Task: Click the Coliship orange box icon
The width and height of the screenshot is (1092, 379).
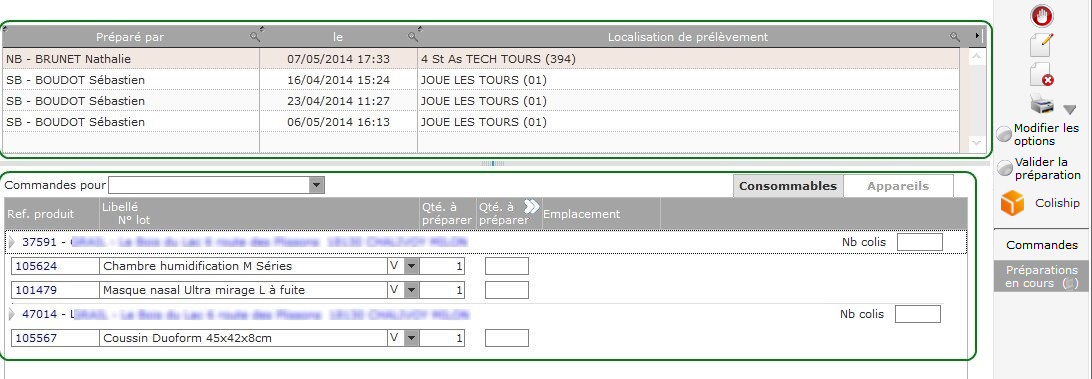Action: pyautogui.click(x=1013, y=203)
